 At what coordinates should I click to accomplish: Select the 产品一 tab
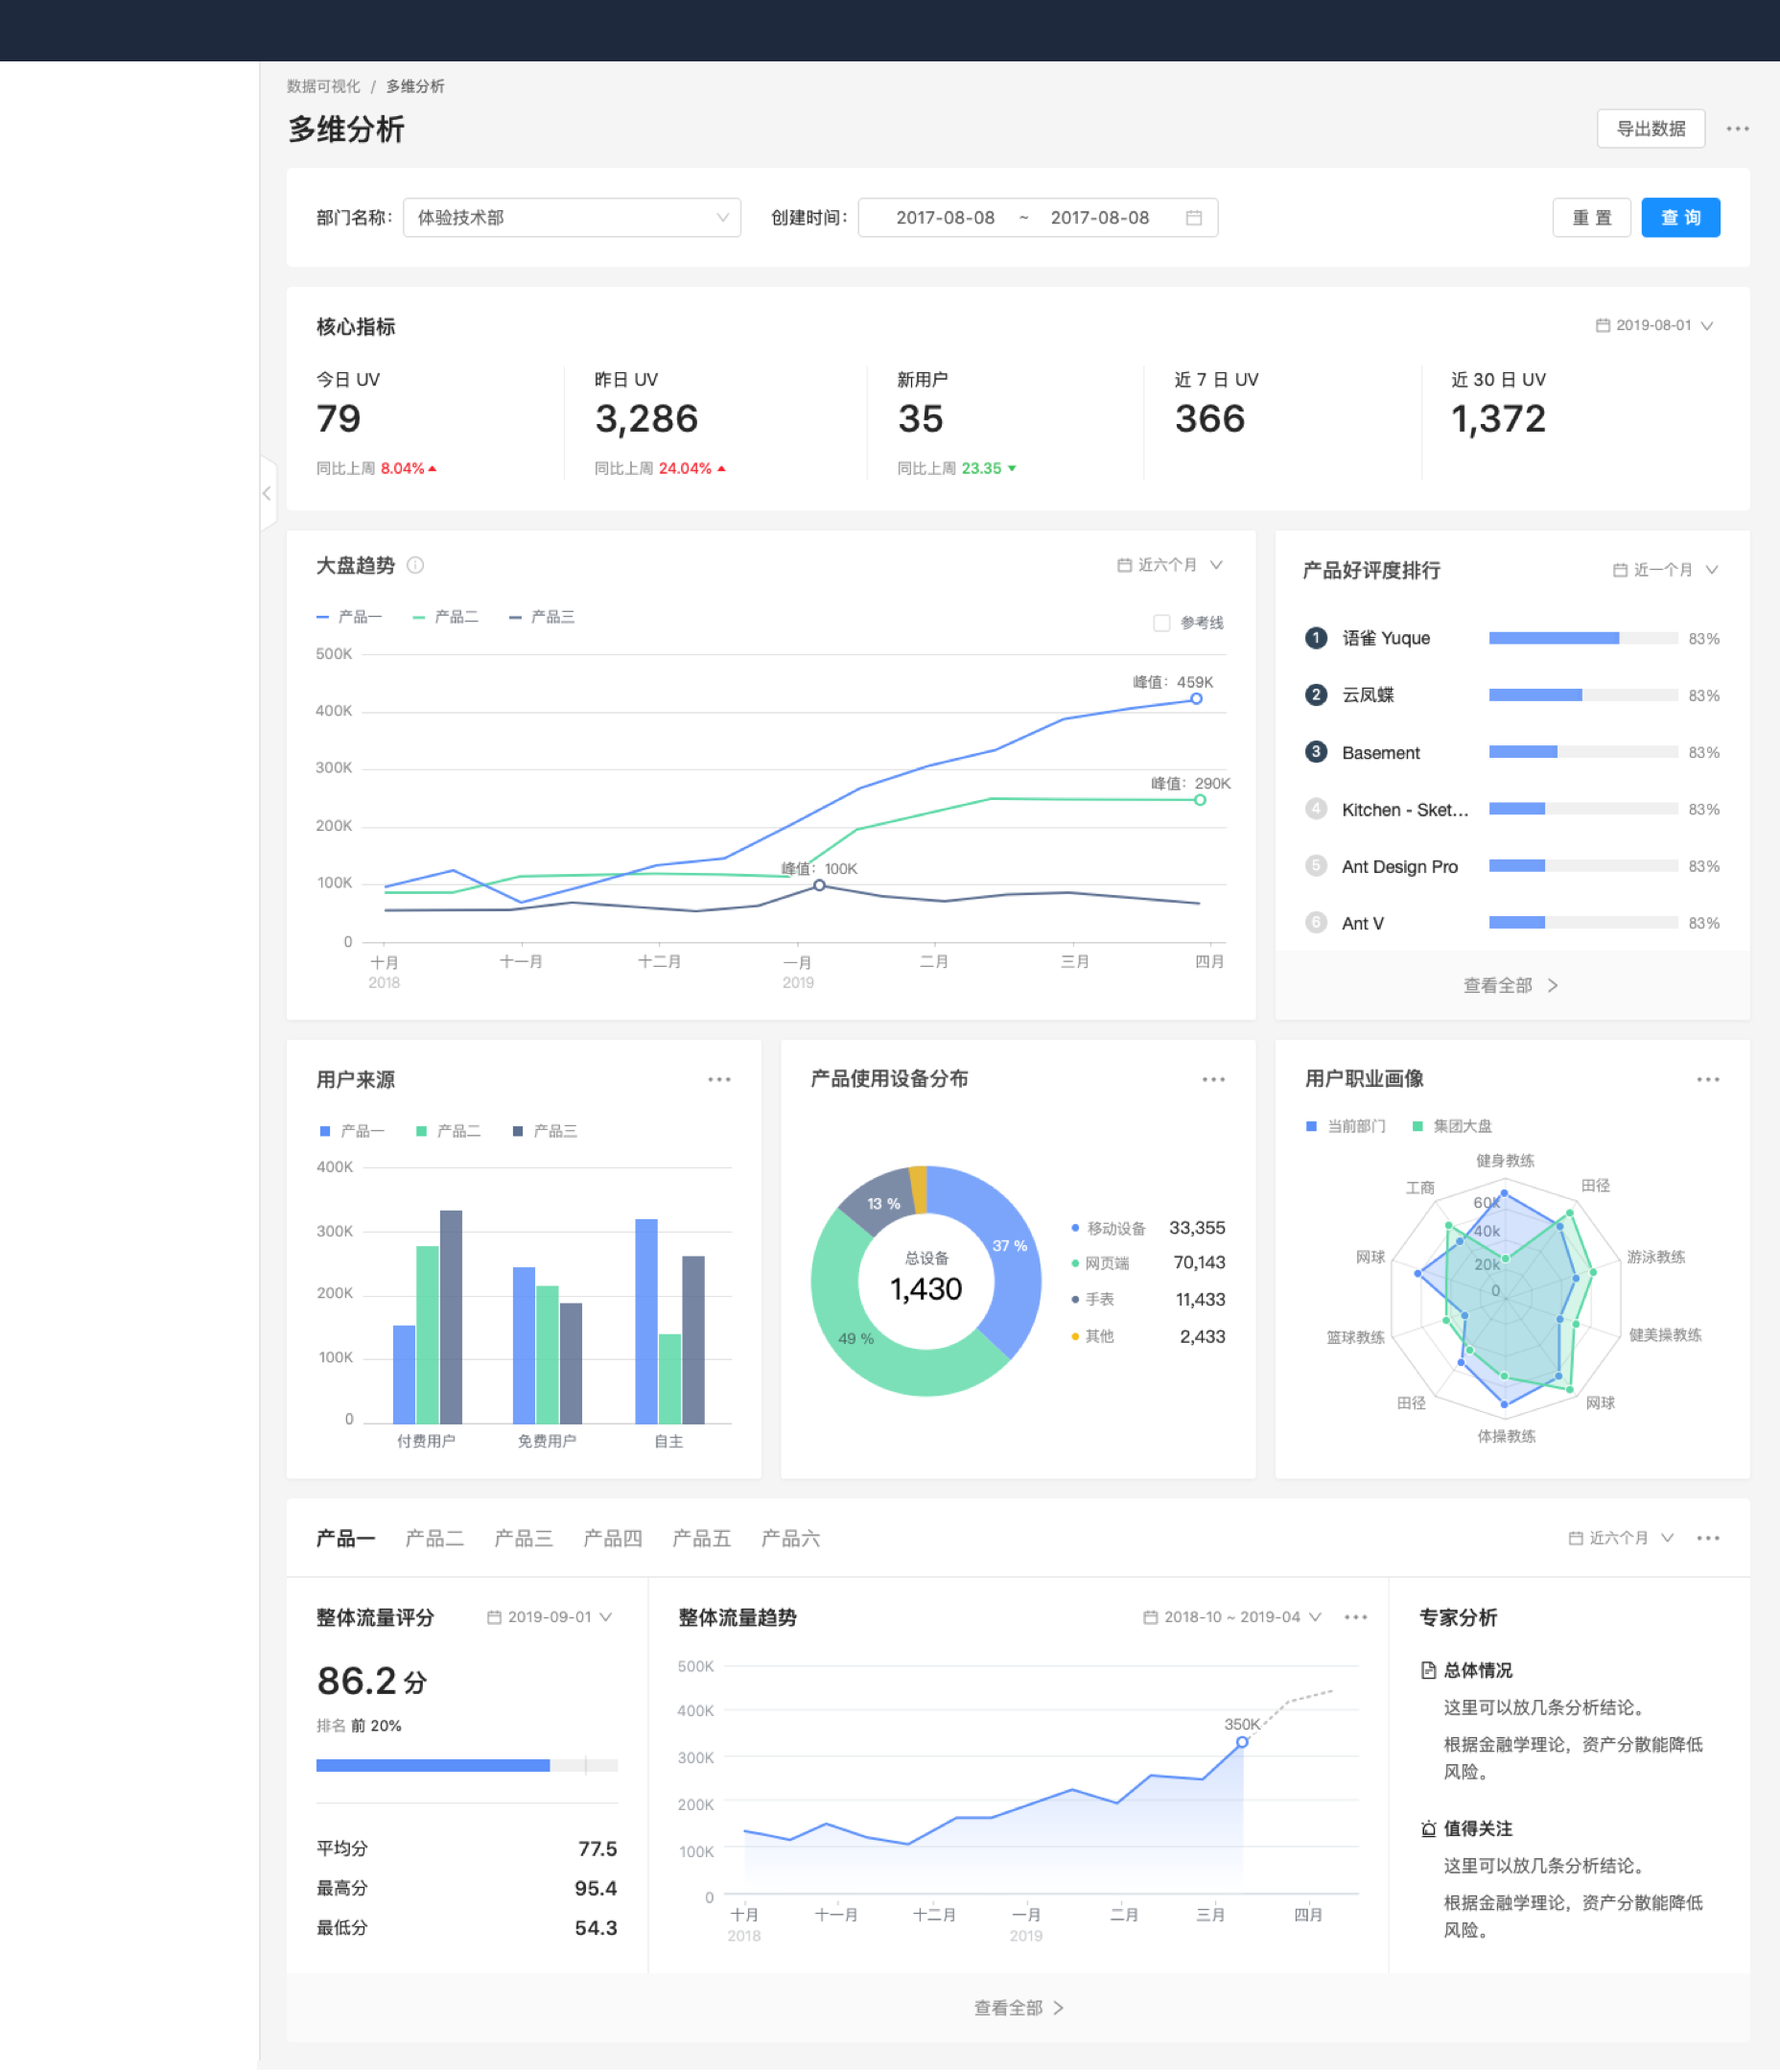pos(346,1539)
